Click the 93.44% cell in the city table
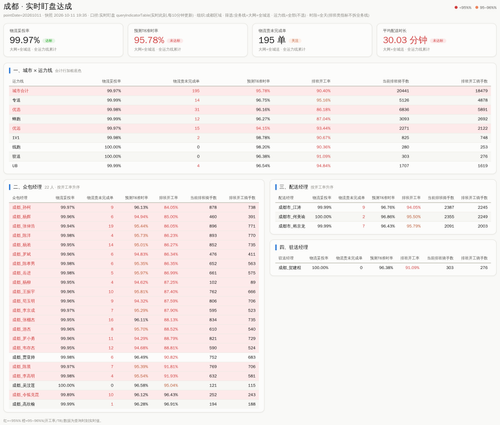 point(323,128)
